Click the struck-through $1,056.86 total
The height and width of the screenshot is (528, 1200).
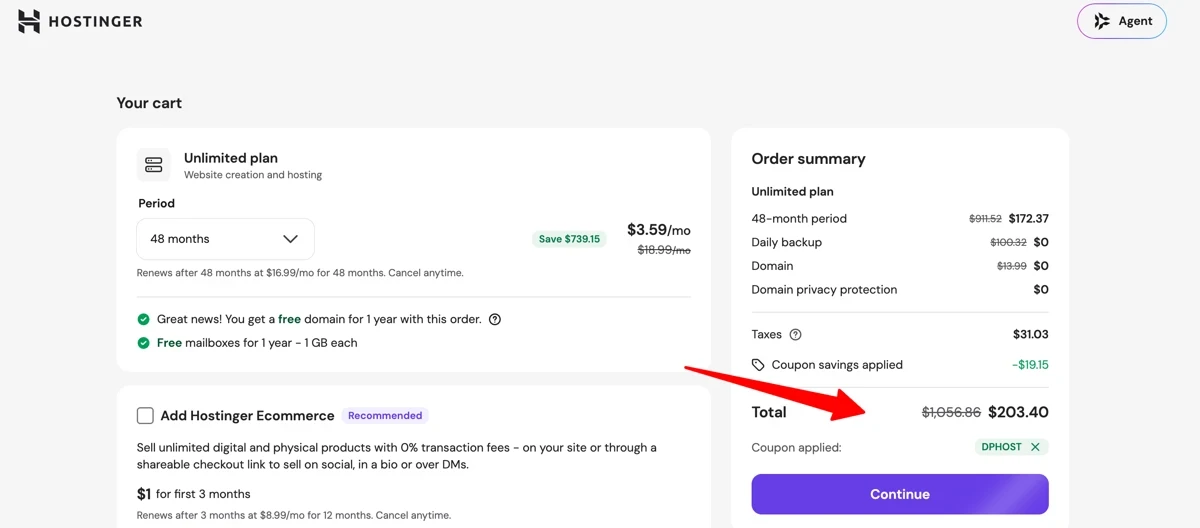pos(951,412)
